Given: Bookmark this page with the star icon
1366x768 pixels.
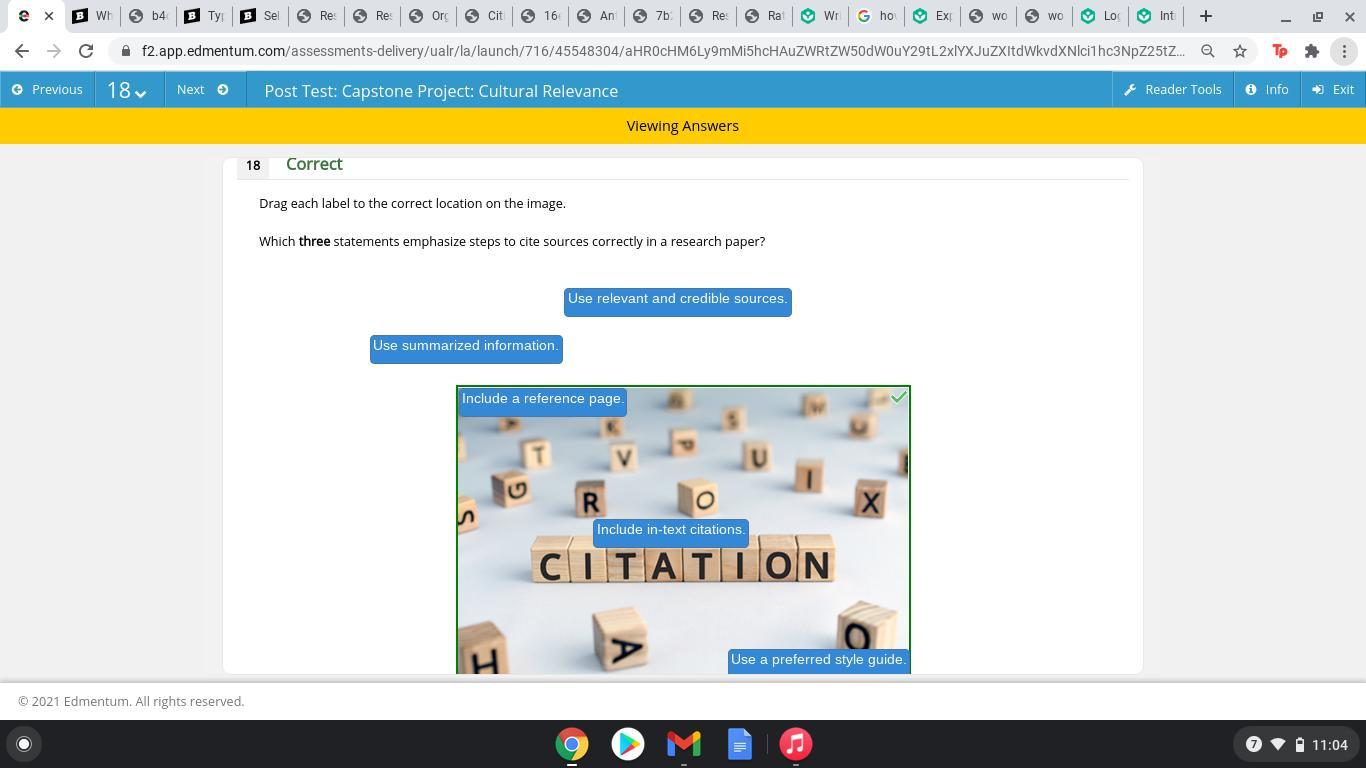Looking at the screenshot, I should pyautogui.click(x=1240, y=51).
